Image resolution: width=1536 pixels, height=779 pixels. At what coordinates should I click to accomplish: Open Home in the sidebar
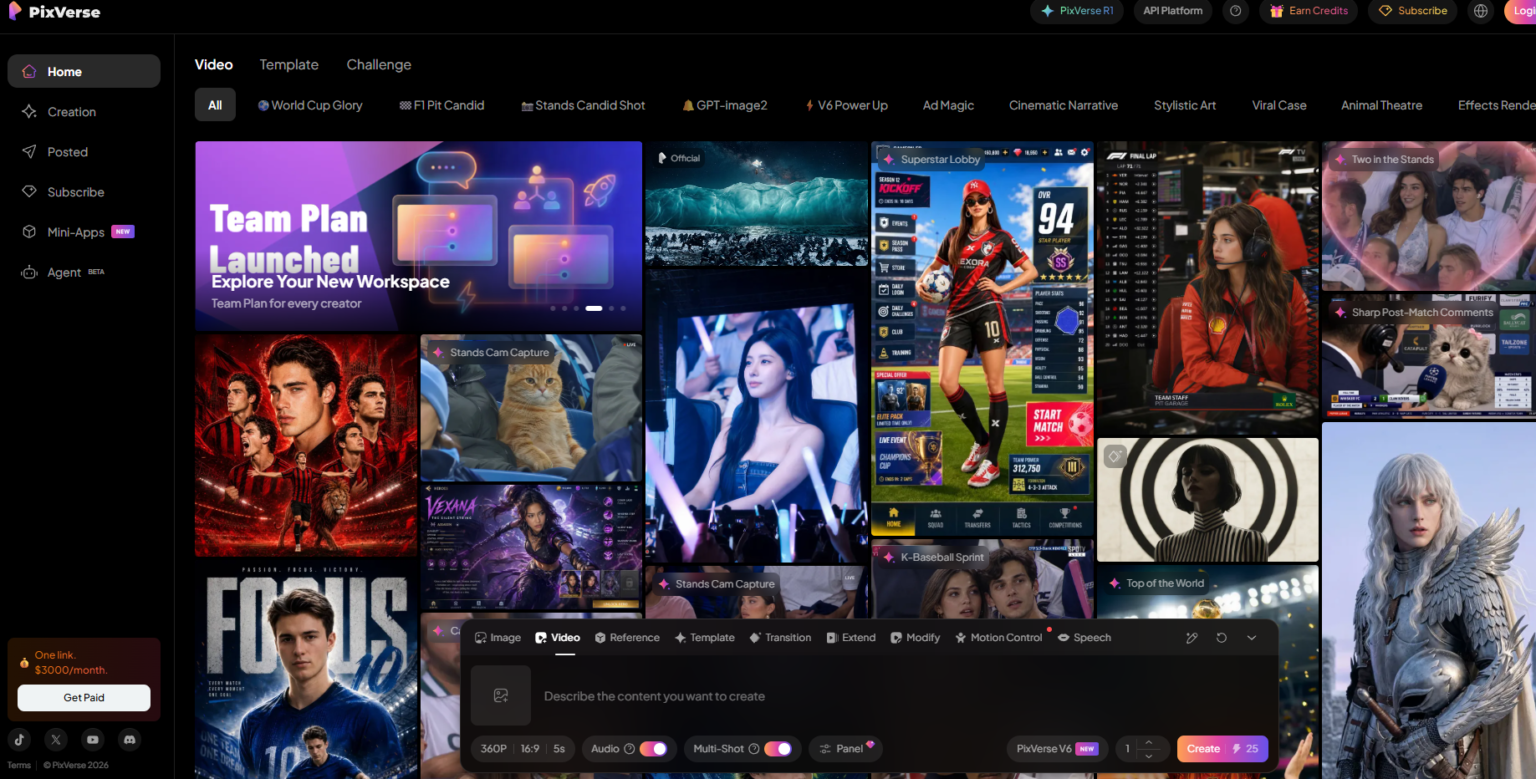point(84,71)
